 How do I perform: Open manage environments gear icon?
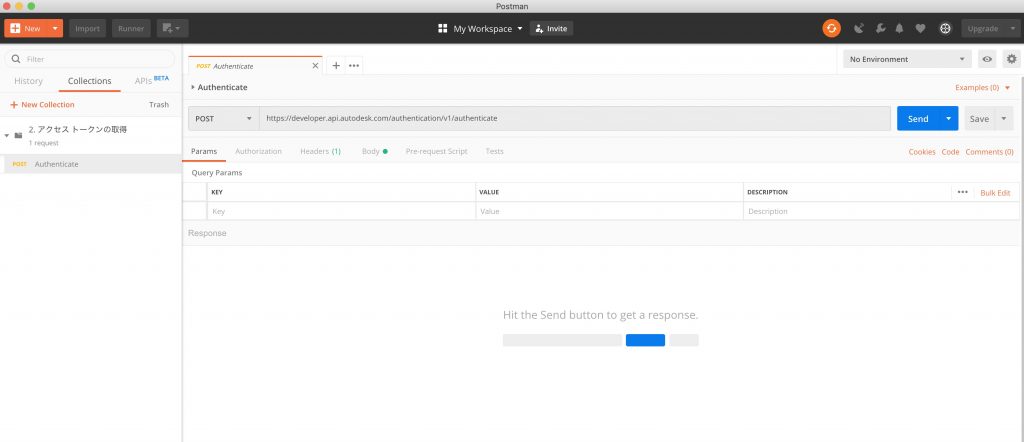click(x=1012, y=59)
